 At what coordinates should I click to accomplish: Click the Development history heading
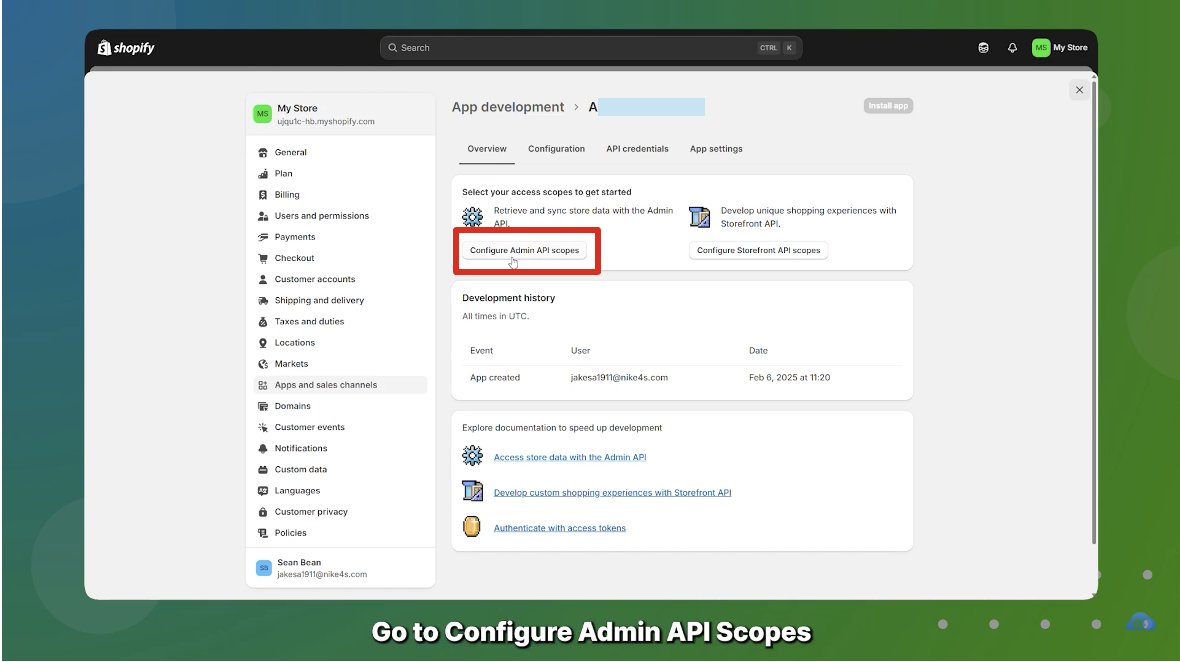509,298
